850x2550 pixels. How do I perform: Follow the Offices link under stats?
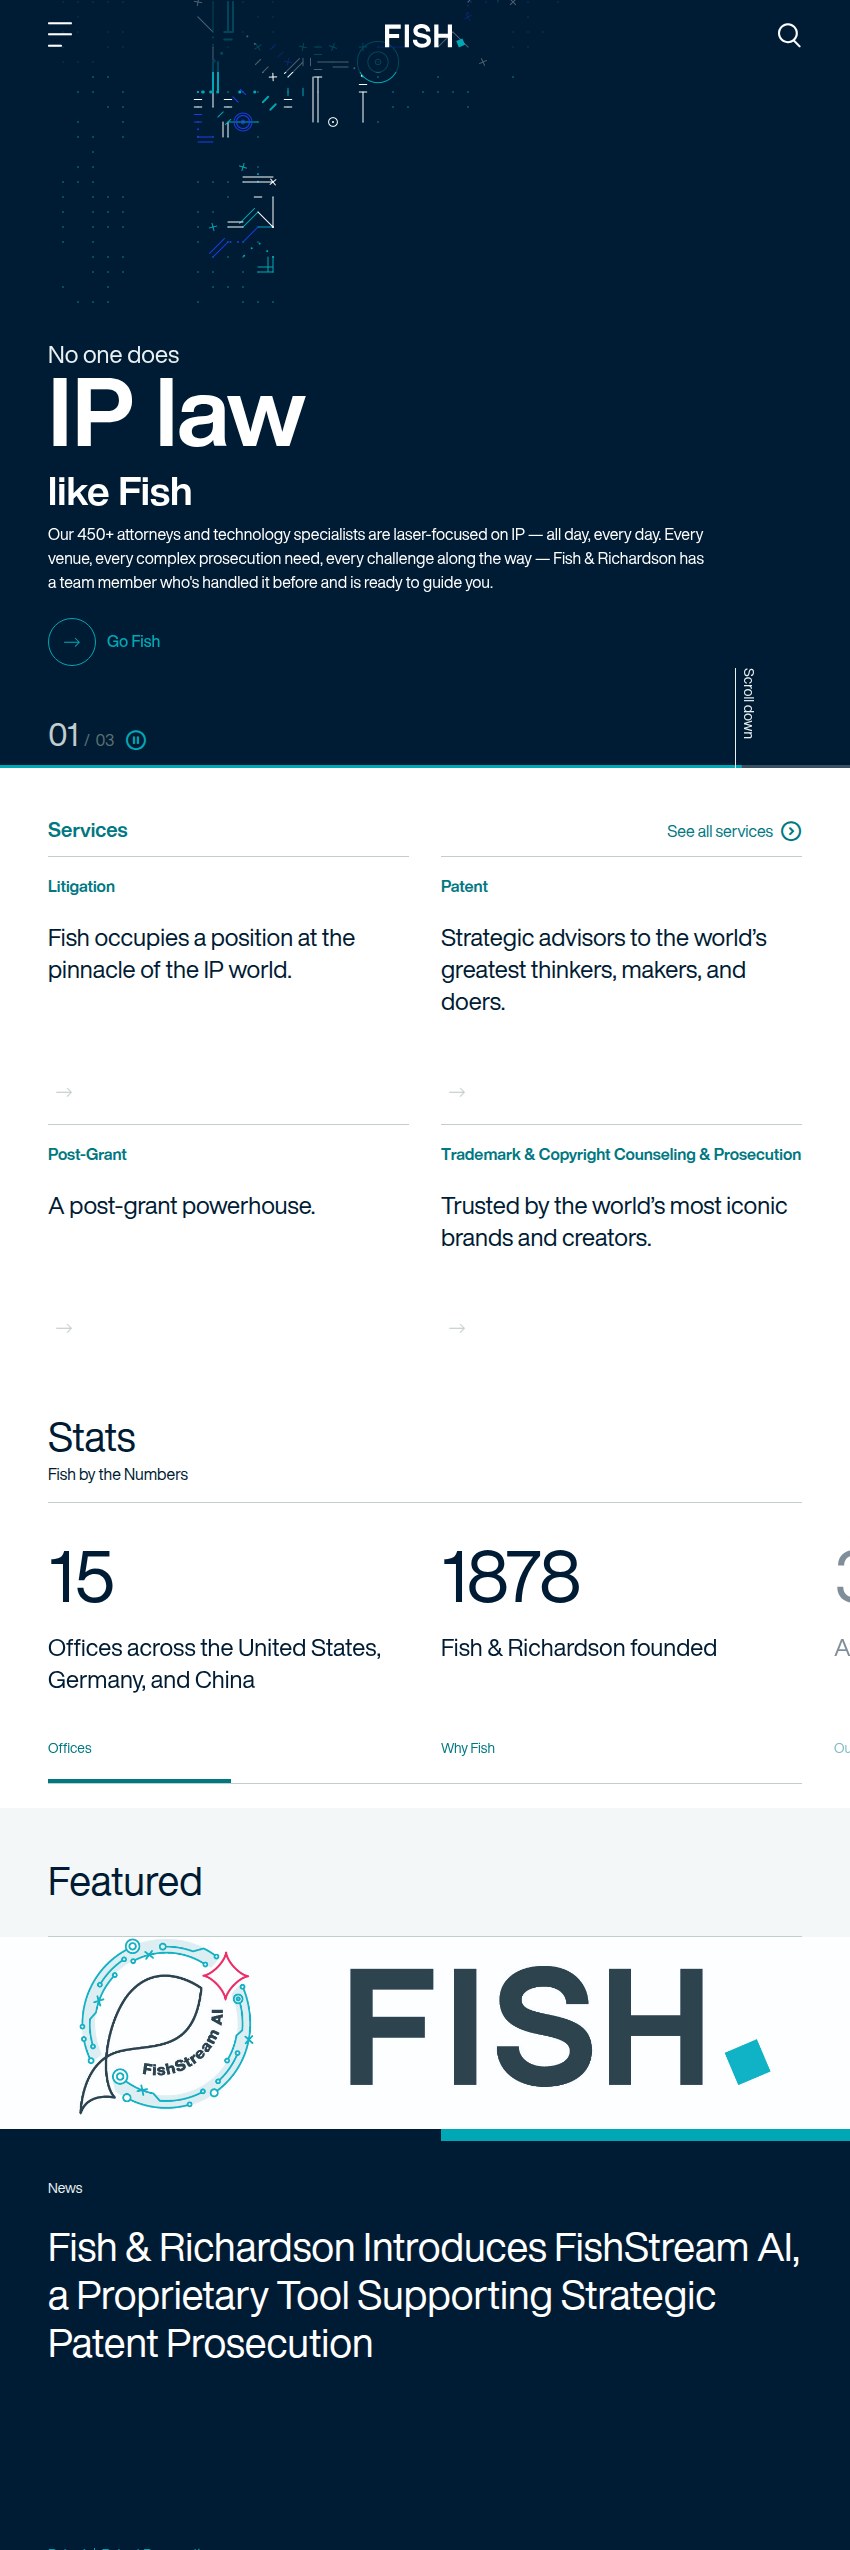[x=69, y=1748]
